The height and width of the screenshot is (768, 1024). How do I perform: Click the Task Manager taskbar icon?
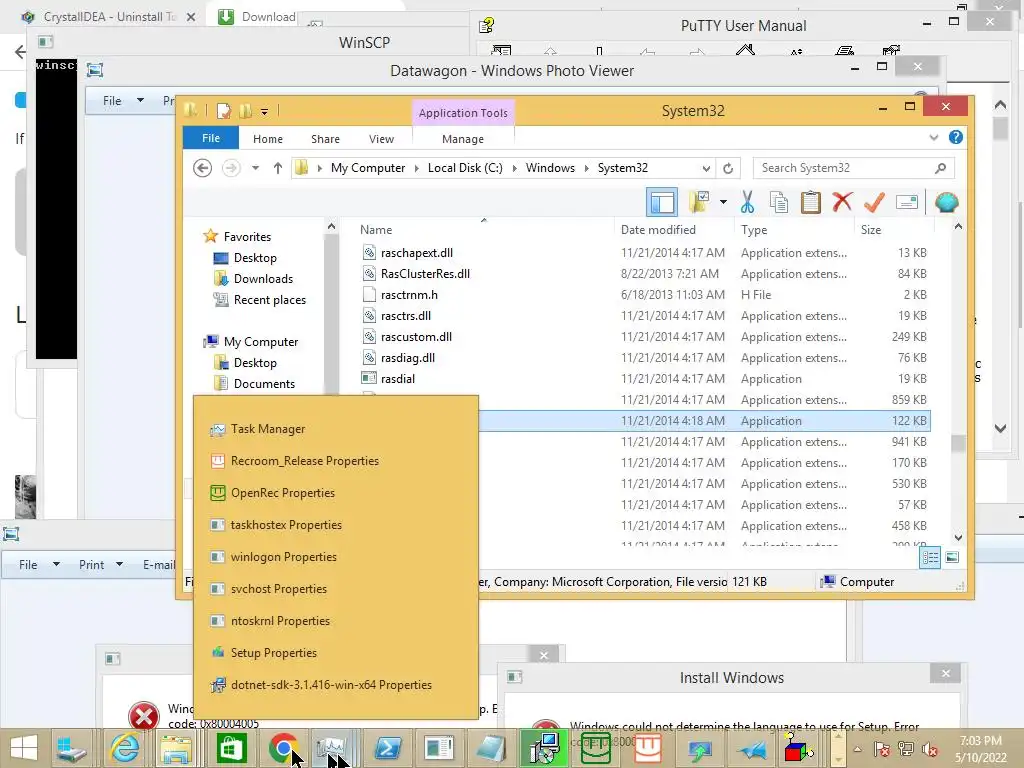pyautogui.click(x=332, y=748)
